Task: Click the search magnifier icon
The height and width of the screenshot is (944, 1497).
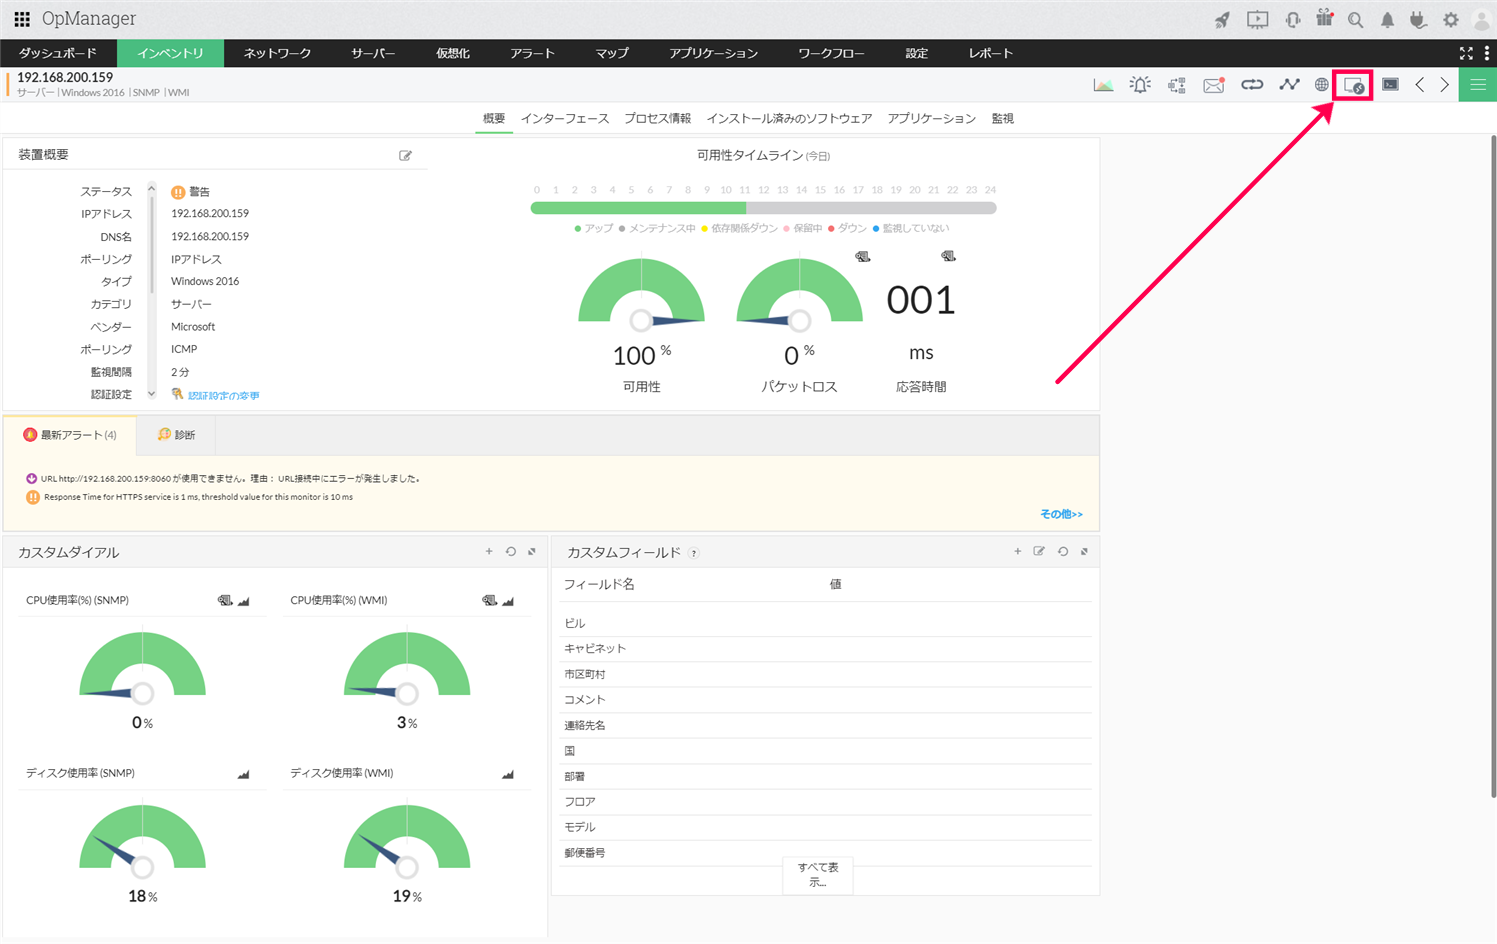Action: coord(1355,19)
